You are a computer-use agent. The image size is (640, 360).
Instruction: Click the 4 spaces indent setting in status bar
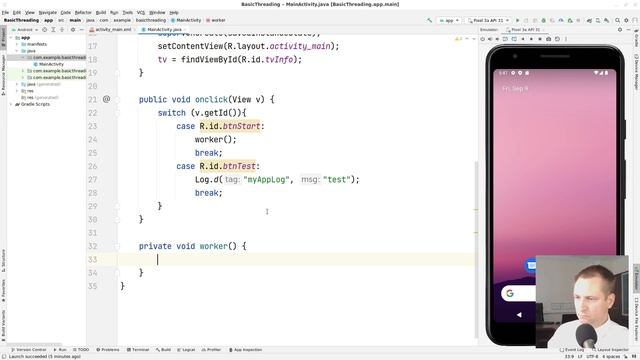611,357
